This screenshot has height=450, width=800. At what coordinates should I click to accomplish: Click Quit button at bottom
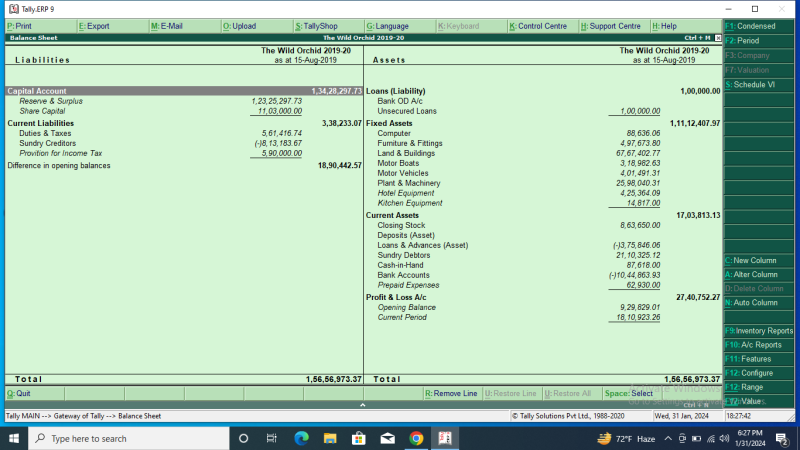coord(35,393)
